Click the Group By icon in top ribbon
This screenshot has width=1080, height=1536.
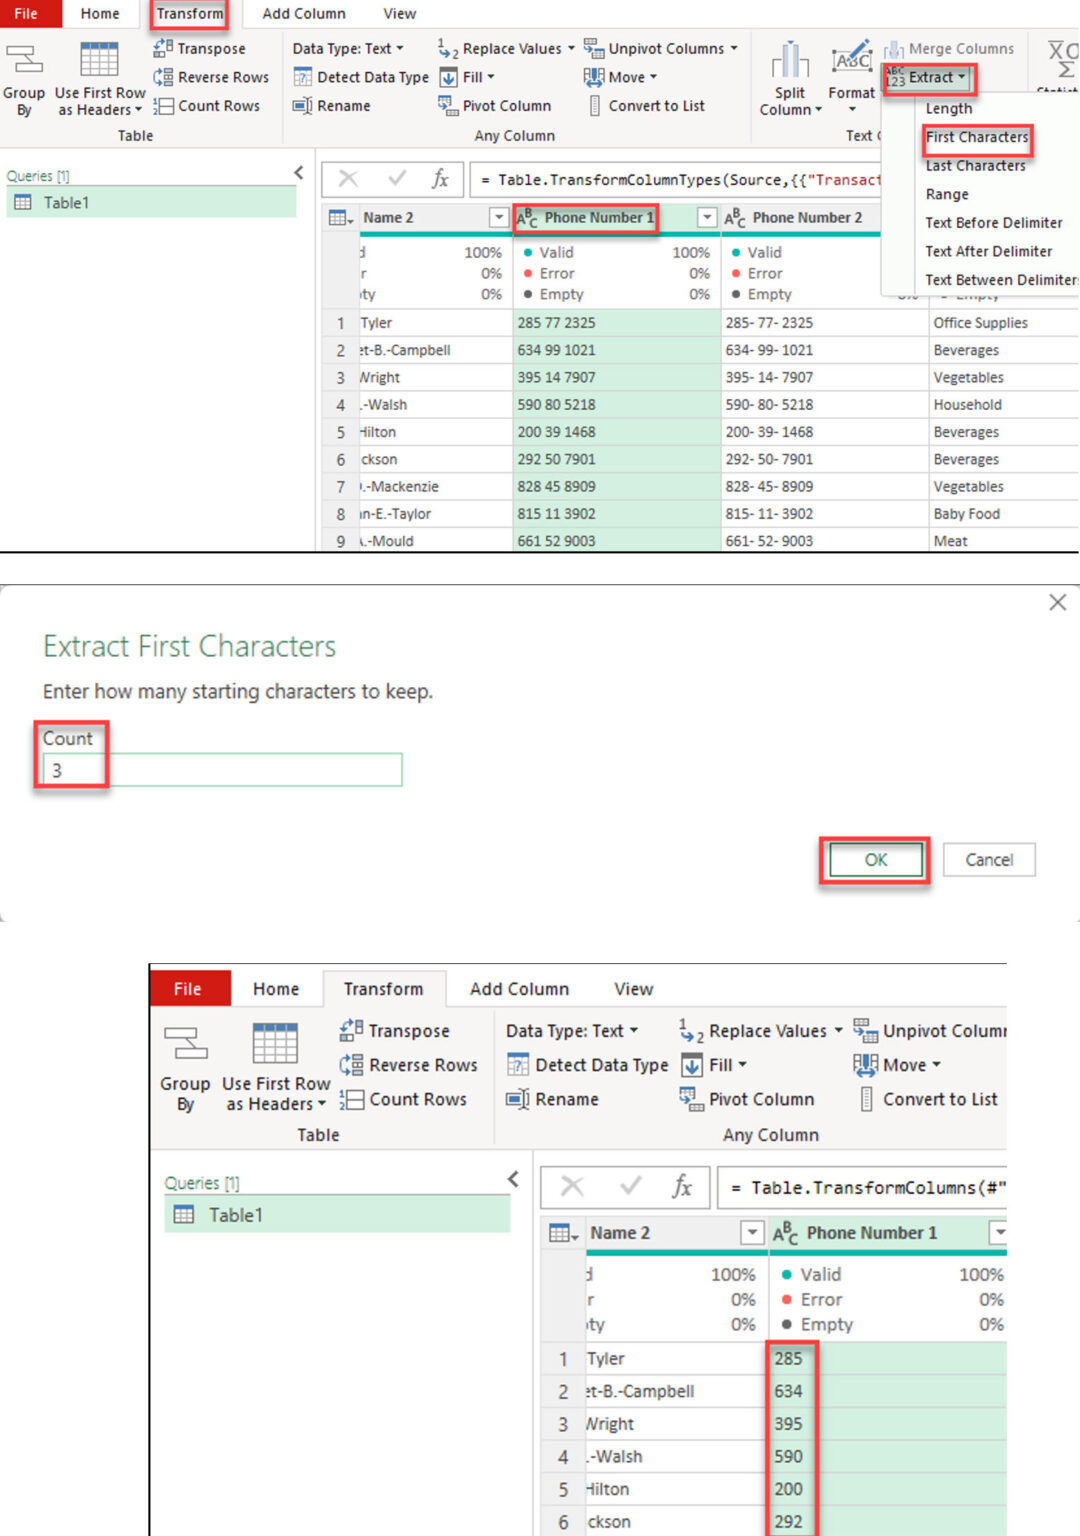[x=24, y=62]
